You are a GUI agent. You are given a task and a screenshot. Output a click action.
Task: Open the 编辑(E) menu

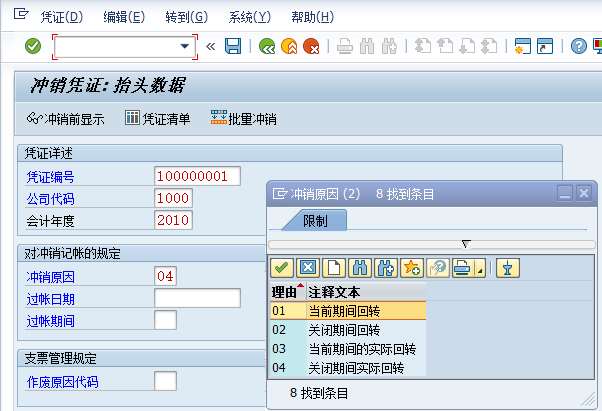tap(124, 17)
